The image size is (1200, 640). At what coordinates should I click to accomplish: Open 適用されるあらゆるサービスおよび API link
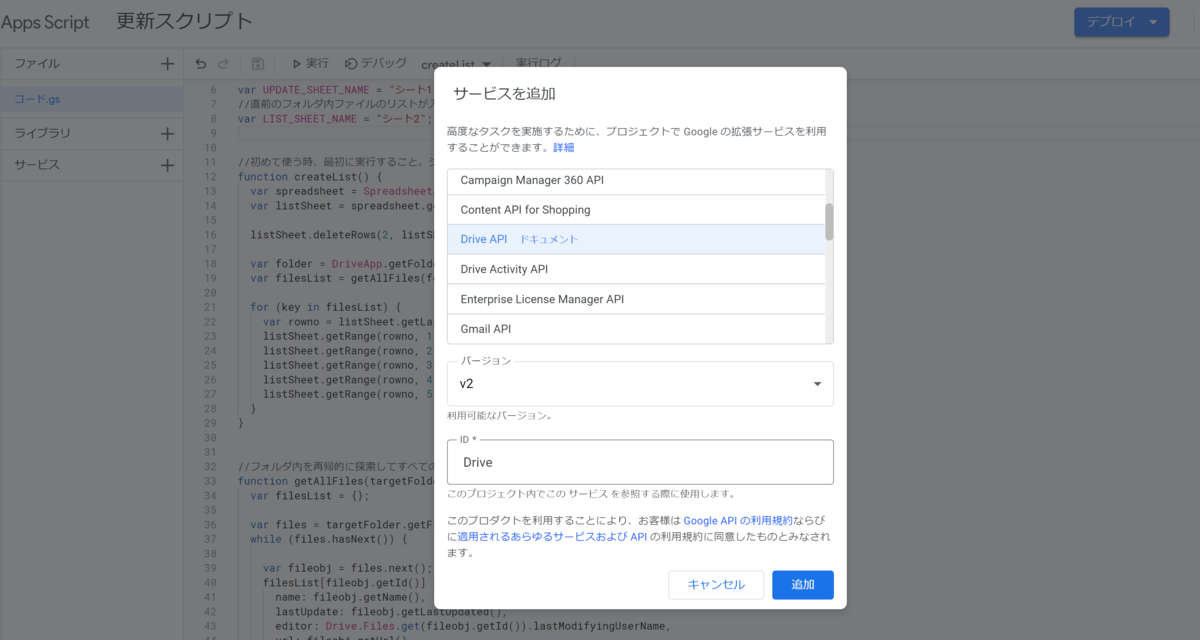coord(553,537)
